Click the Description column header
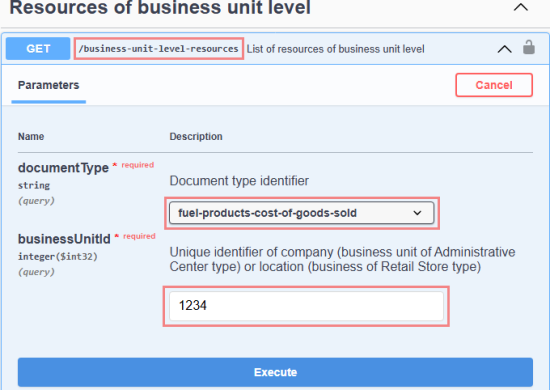This screenshot has width=550, height=390. point(196,136)
